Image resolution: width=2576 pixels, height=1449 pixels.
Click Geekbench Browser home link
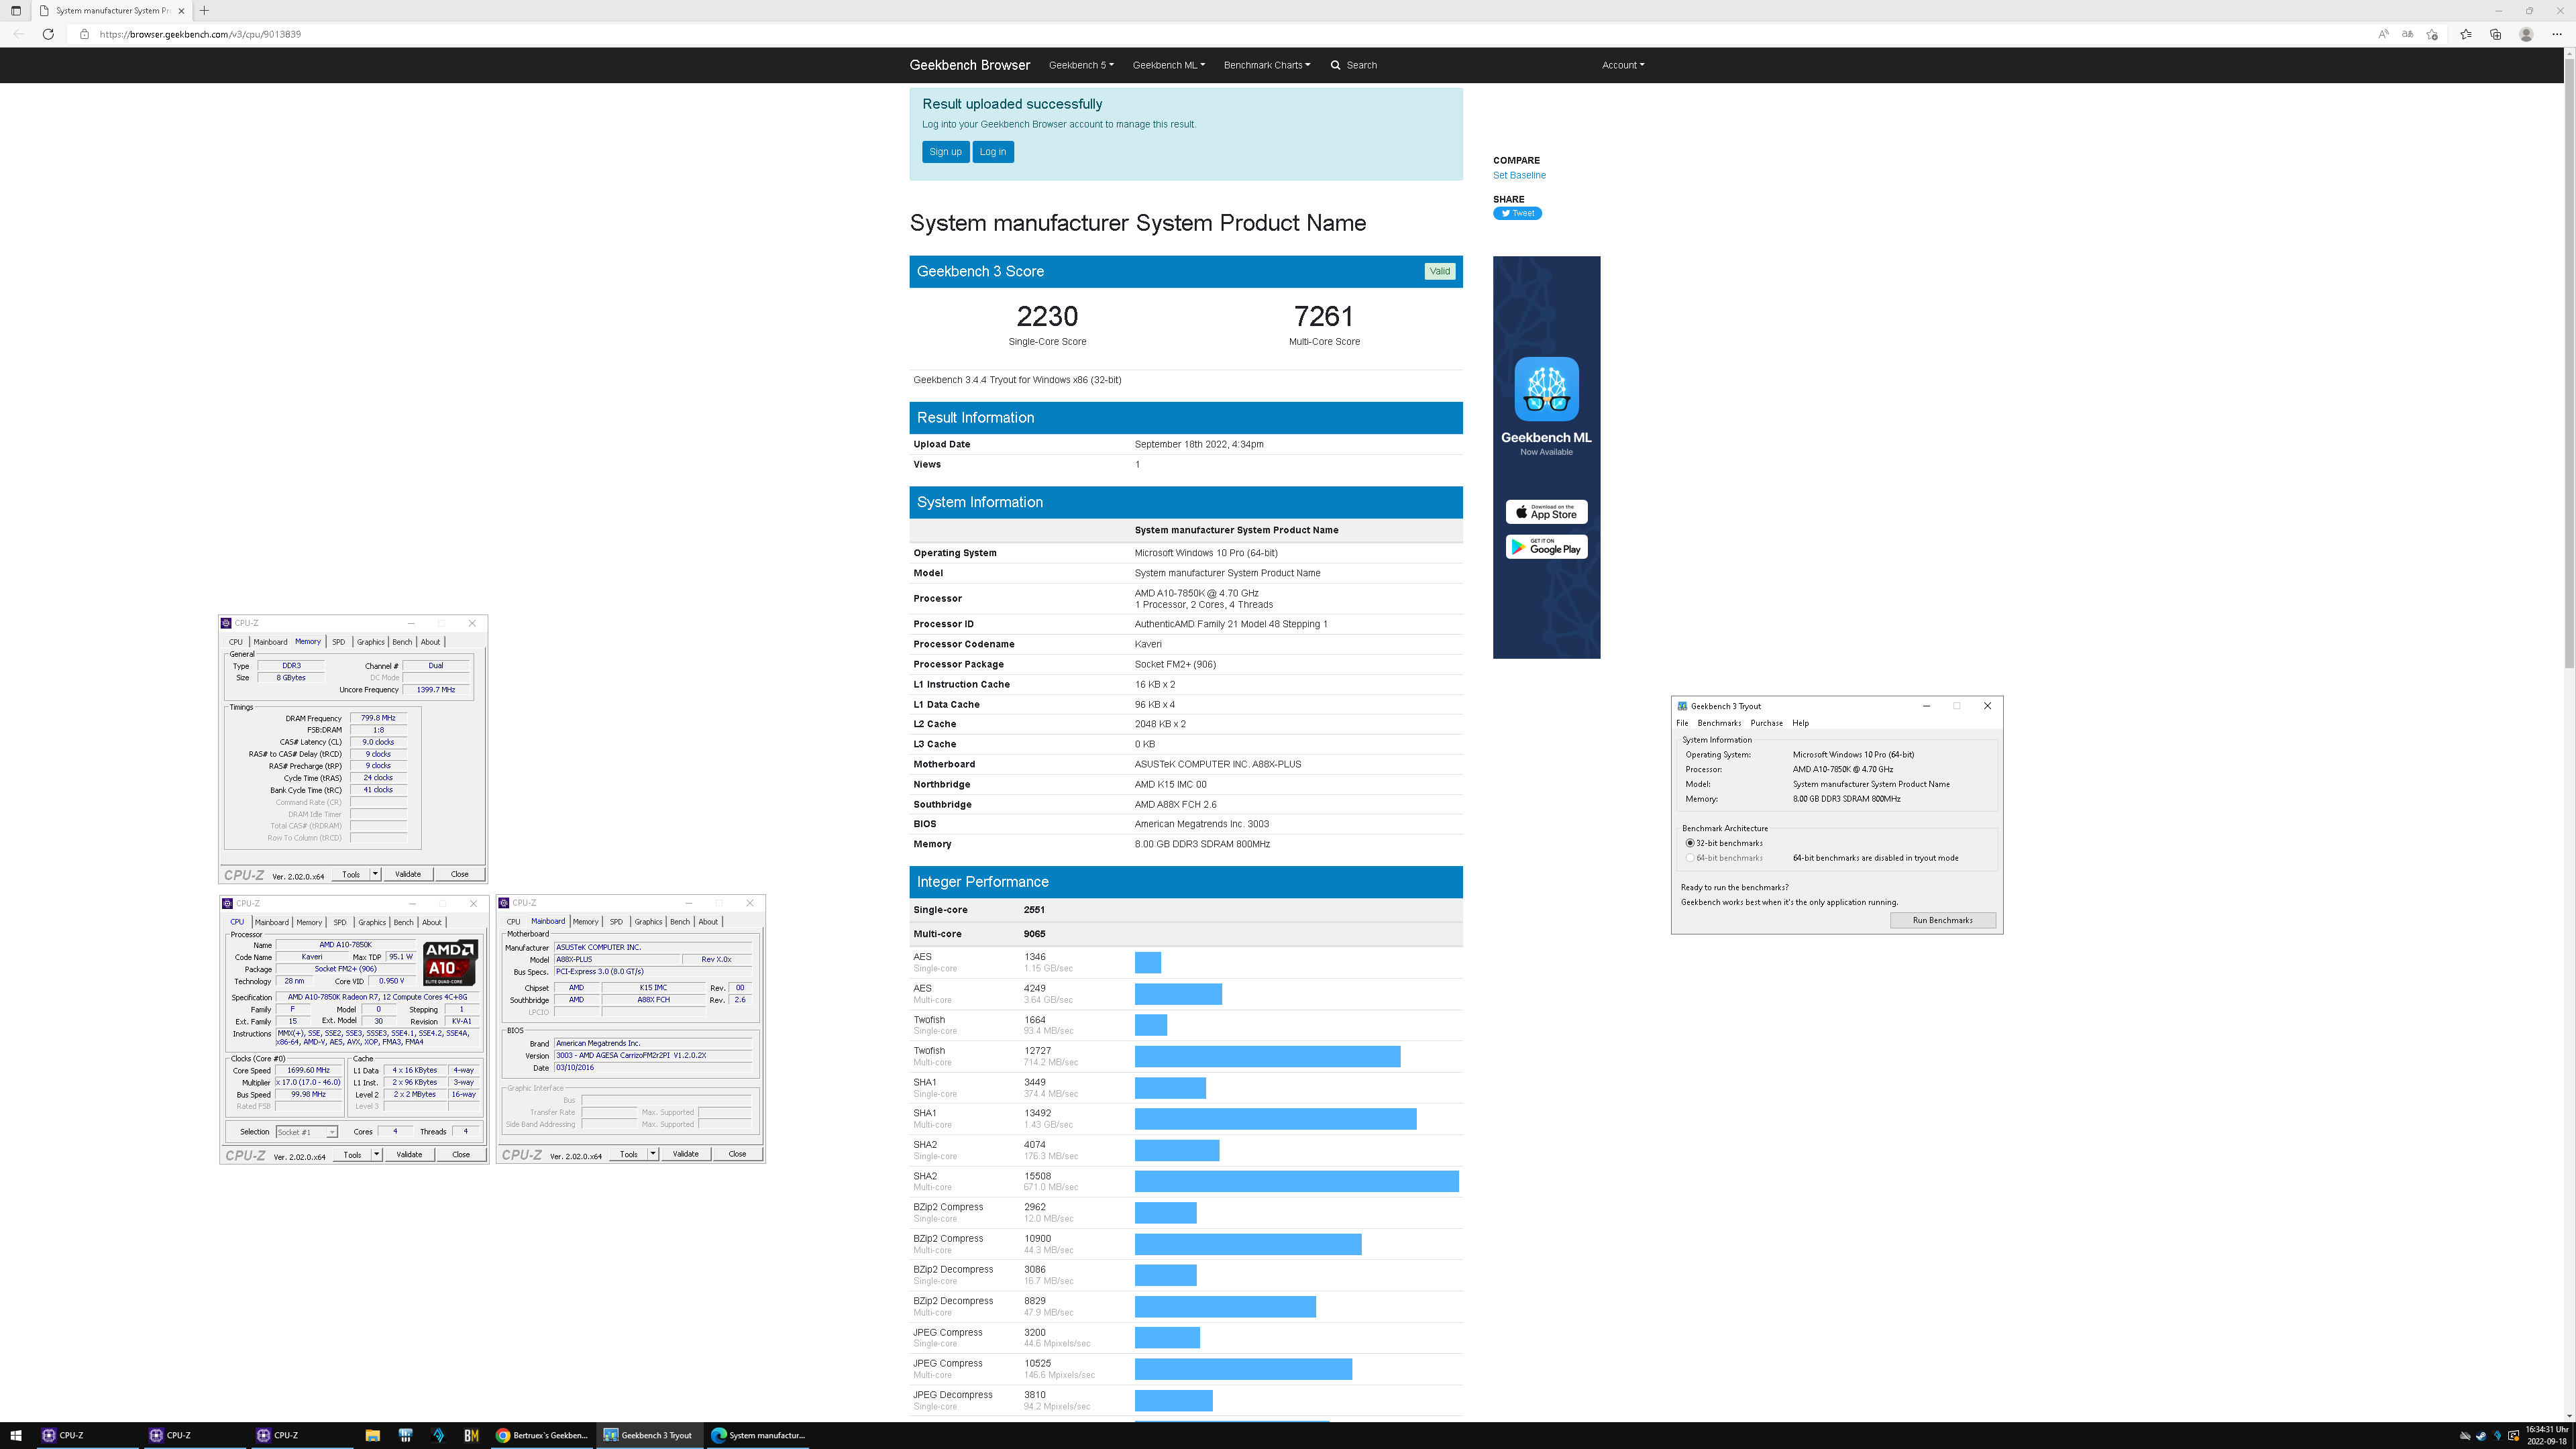pos(969,65)
